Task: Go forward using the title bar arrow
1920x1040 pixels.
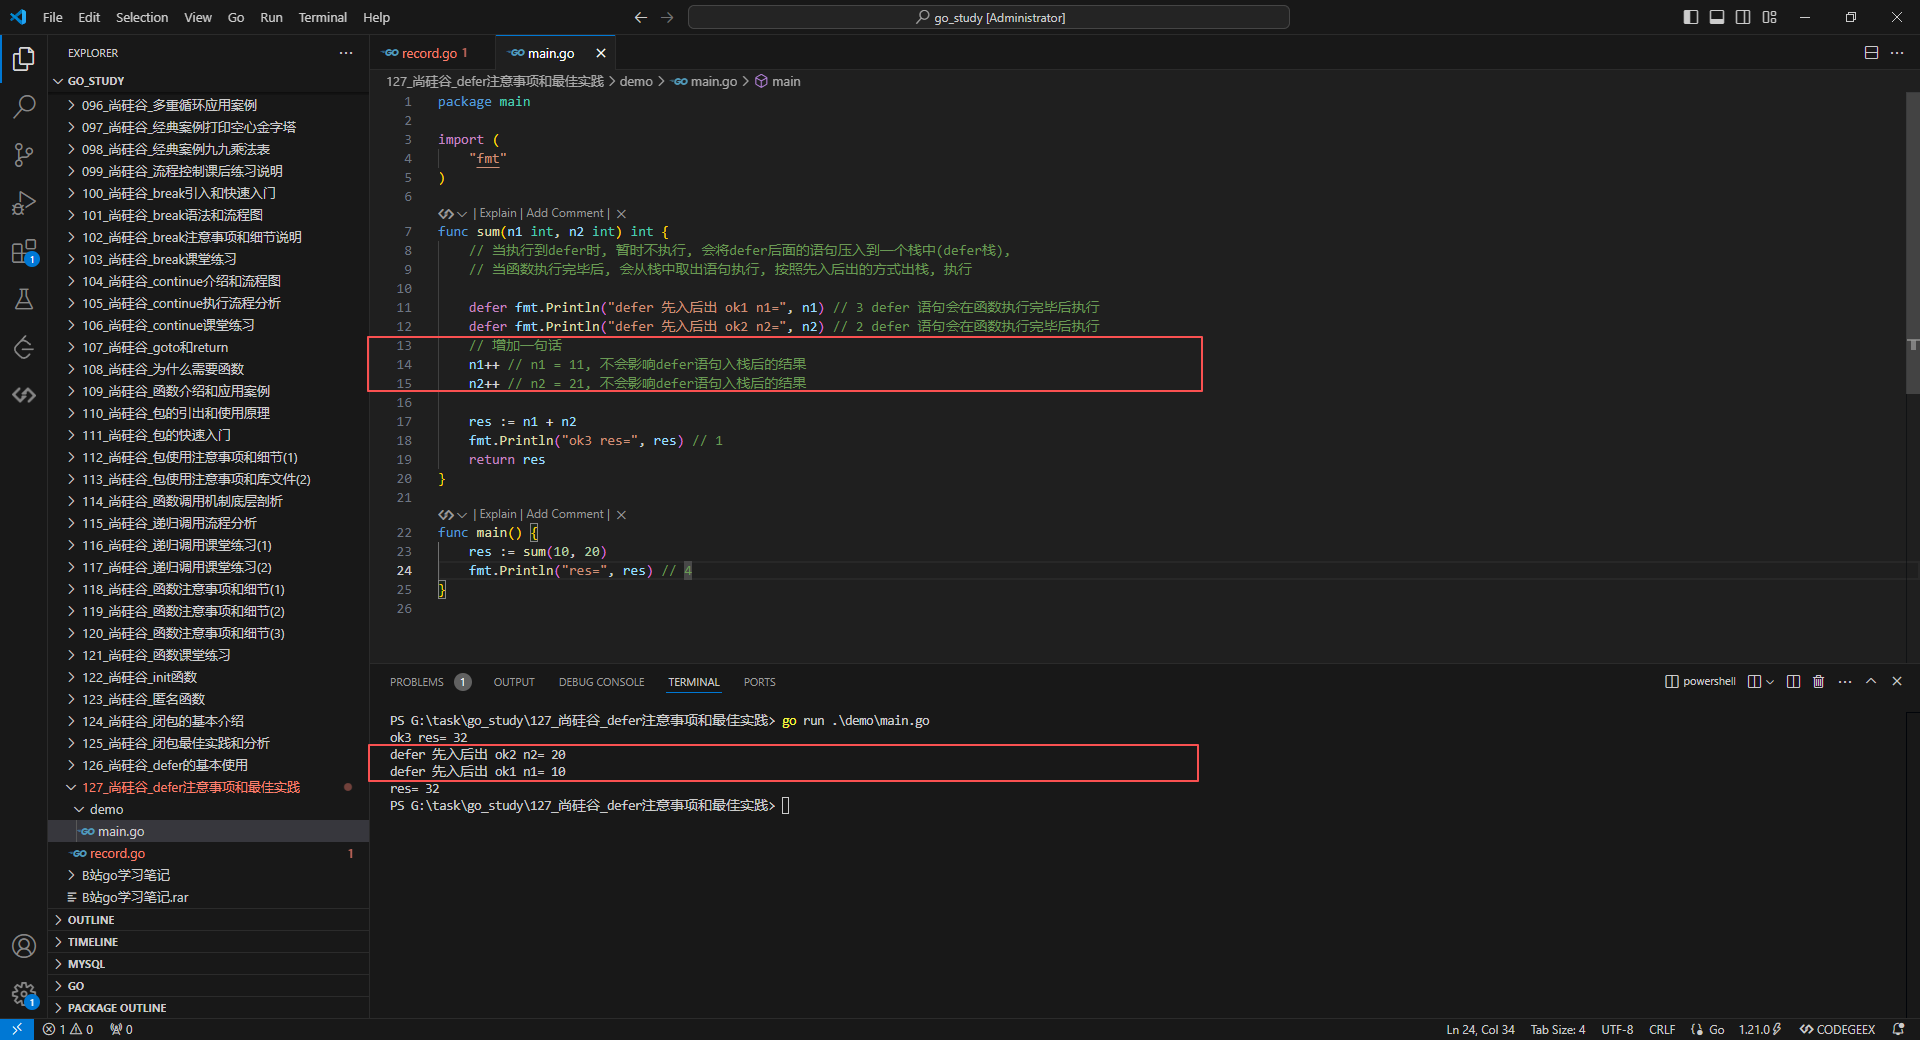Action: click(667, 17)
